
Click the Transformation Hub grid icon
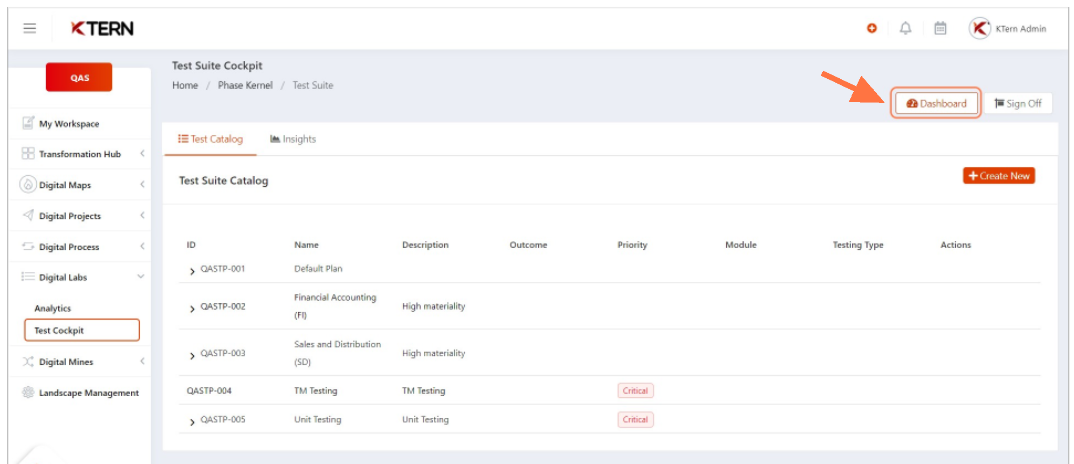coord(28,154)
